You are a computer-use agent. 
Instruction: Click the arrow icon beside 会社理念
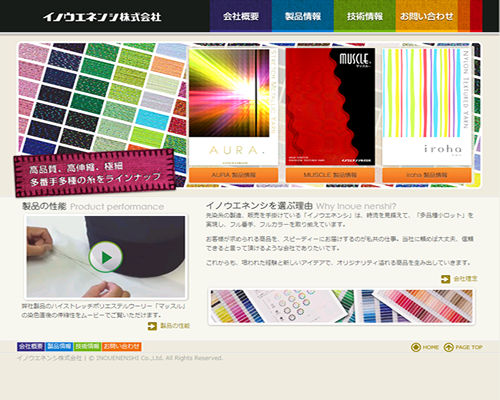coord(446,279)
